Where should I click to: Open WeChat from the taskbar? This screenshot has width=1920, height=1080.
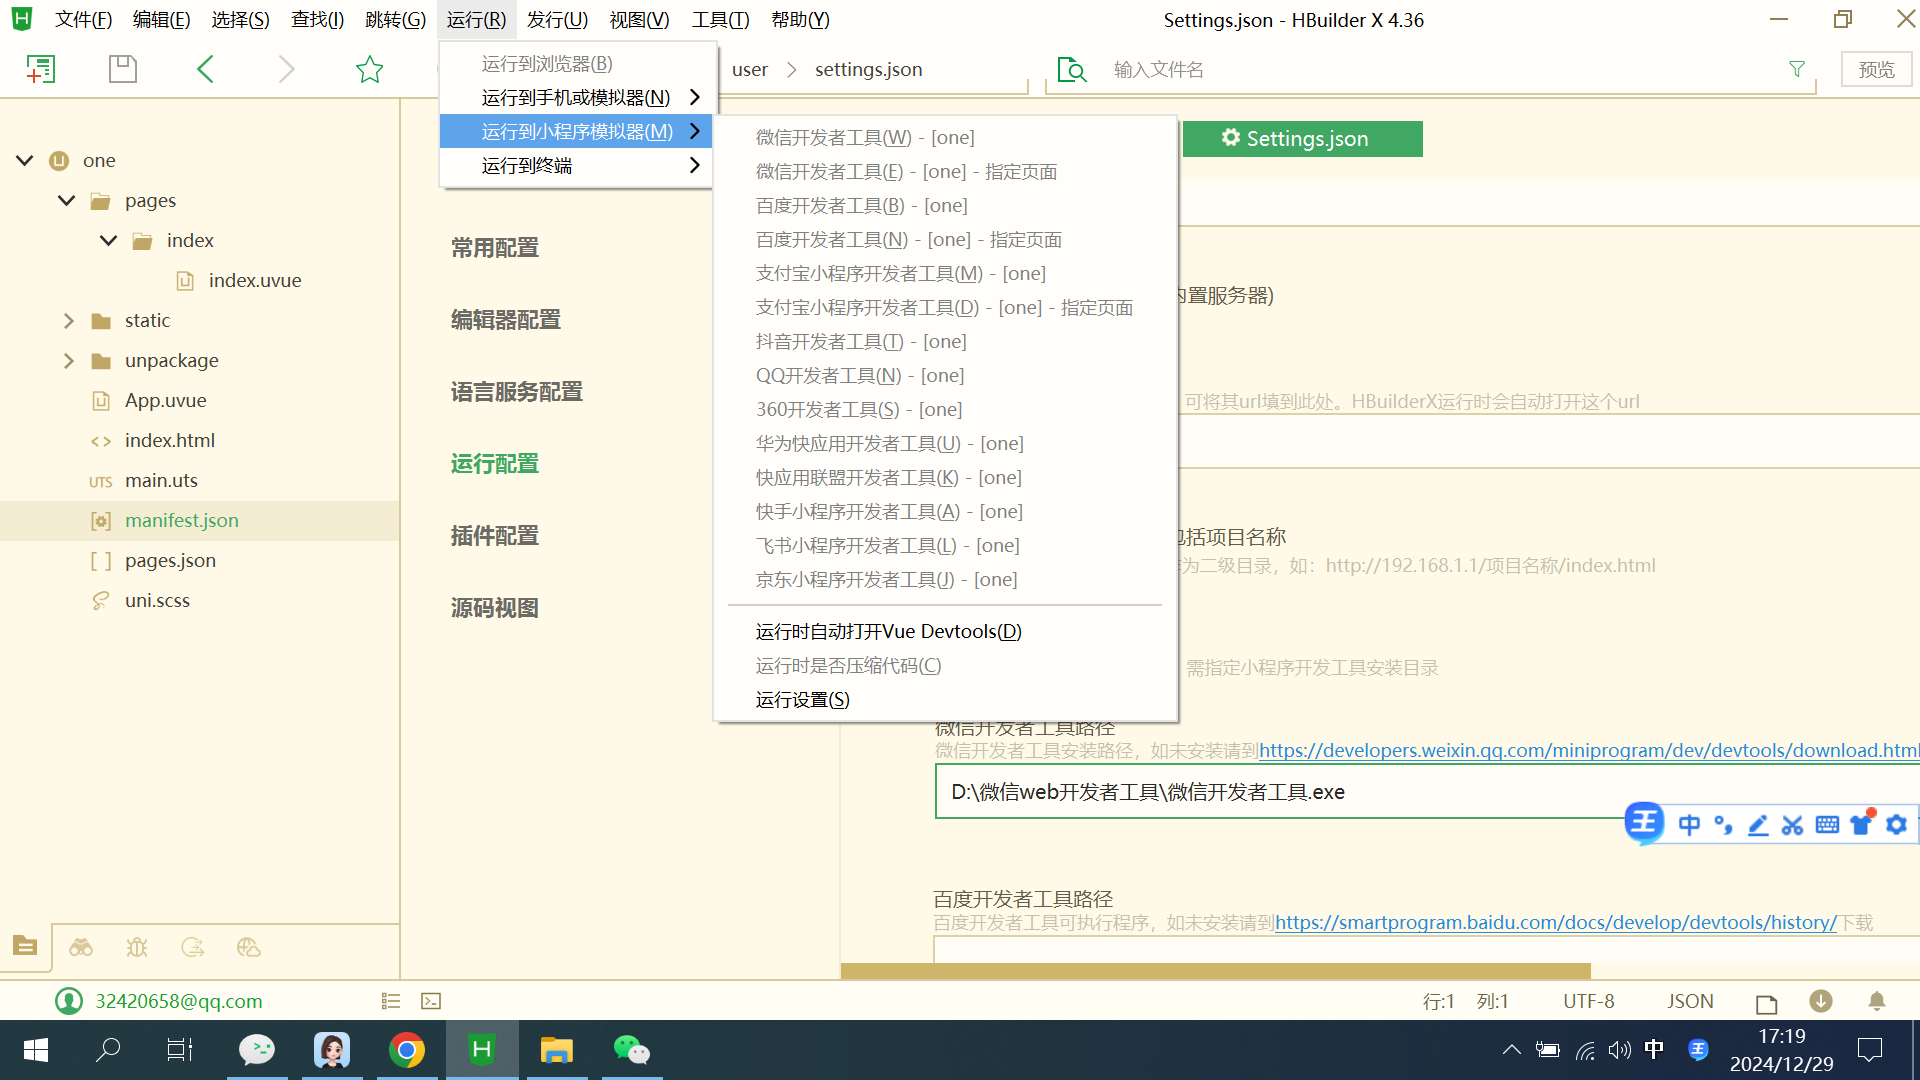tap(632, 1050)
